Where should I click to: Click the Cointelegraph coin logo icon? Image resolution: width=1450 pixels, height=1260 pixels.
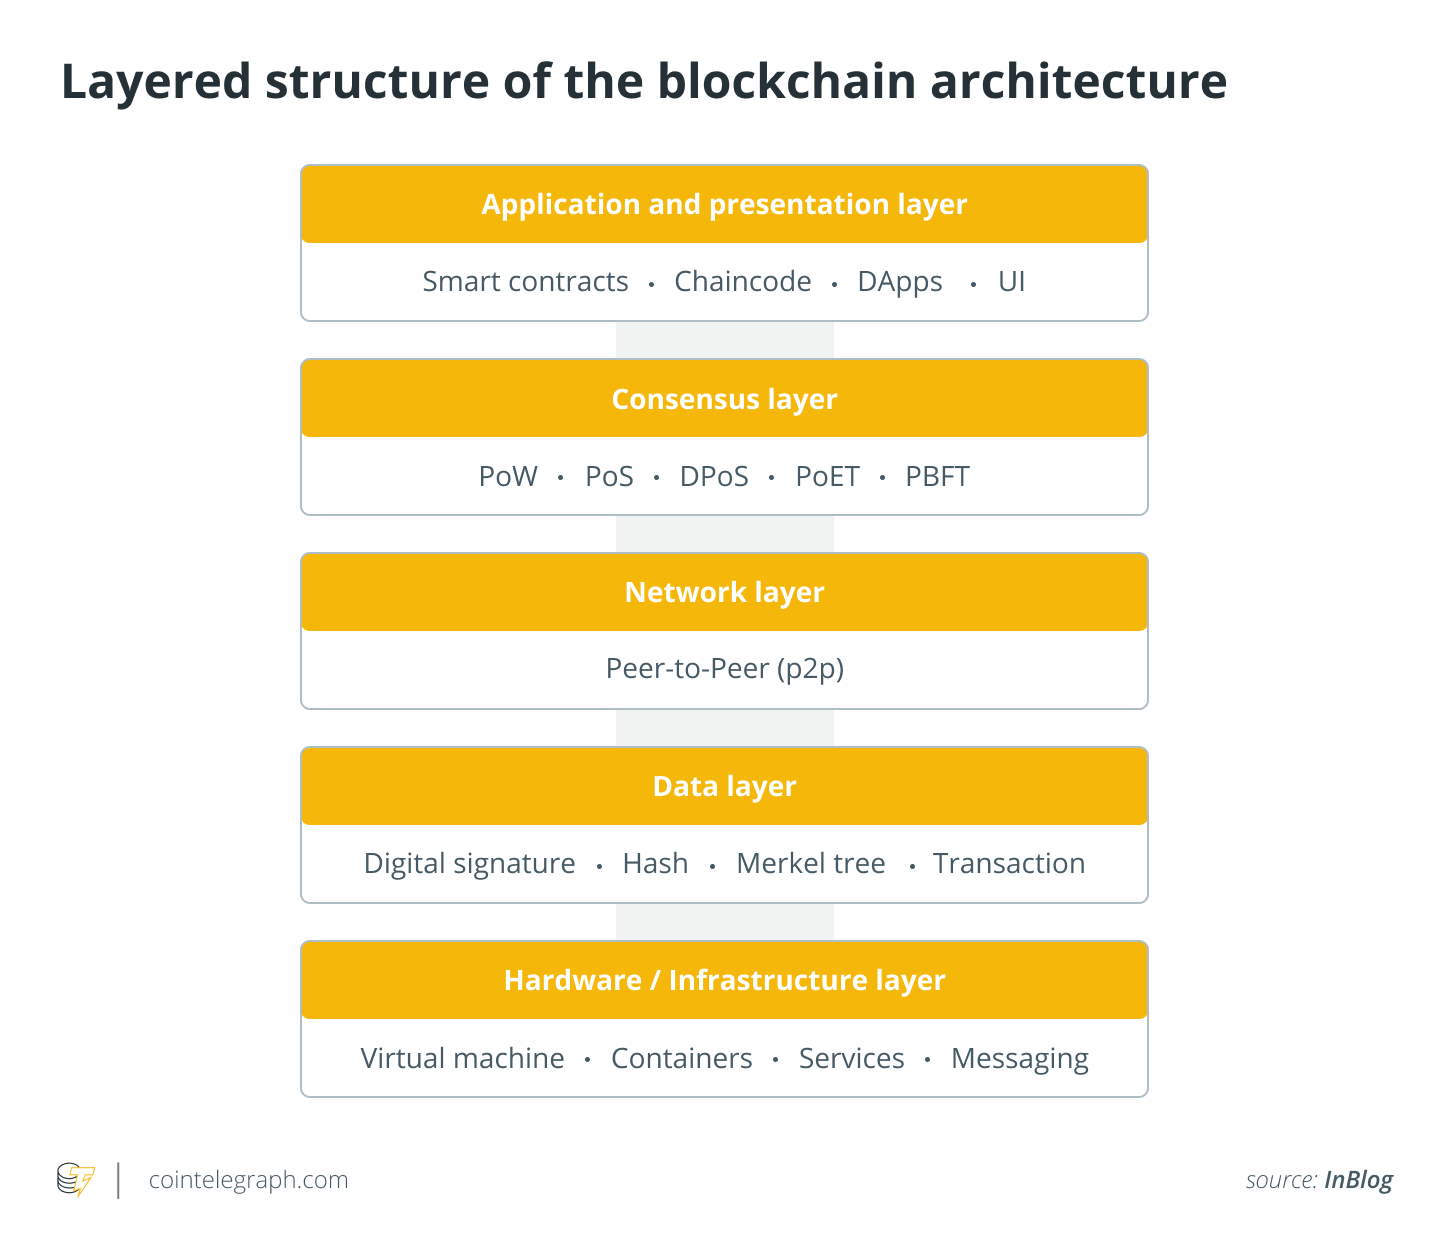(x=76, y=1180)
